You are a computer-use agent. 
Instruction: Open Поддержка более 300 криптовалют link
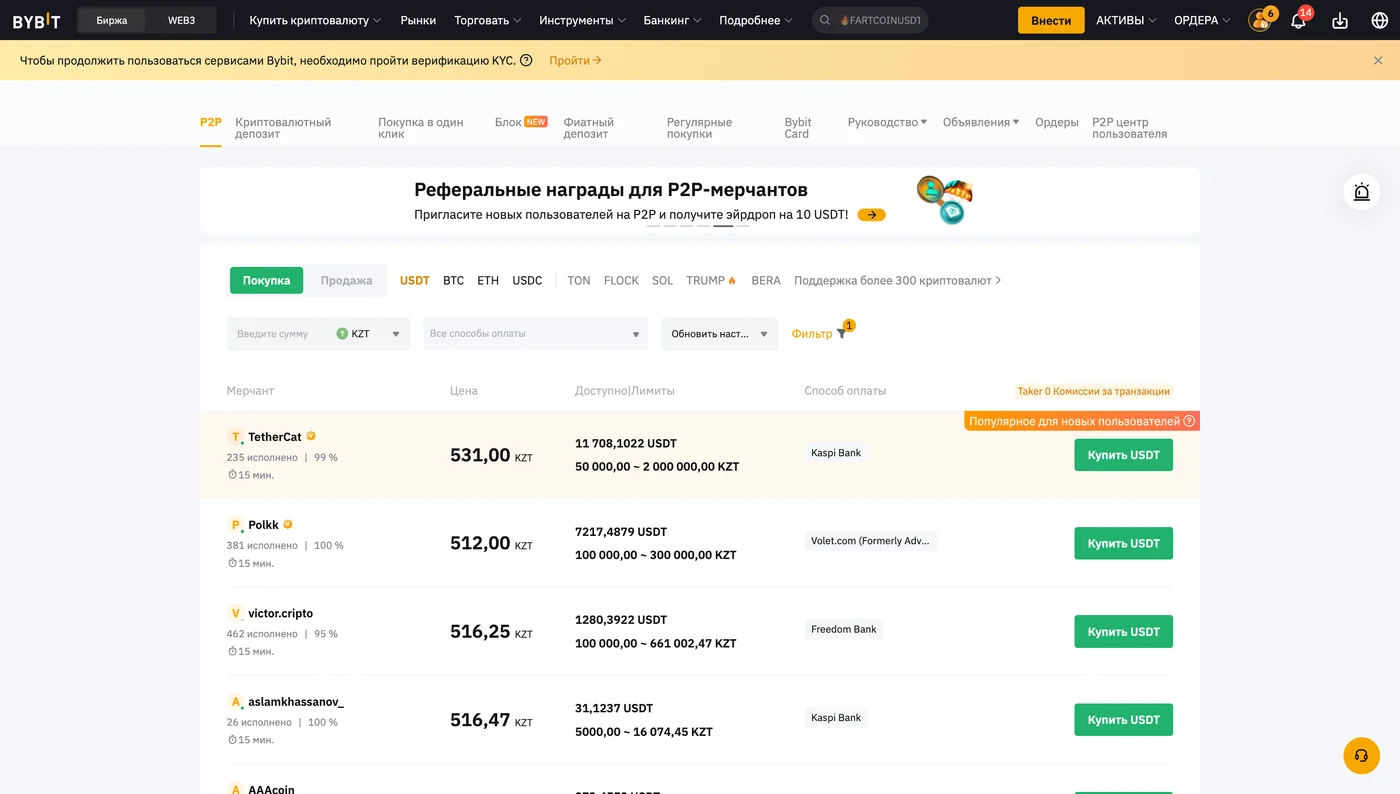898,280
